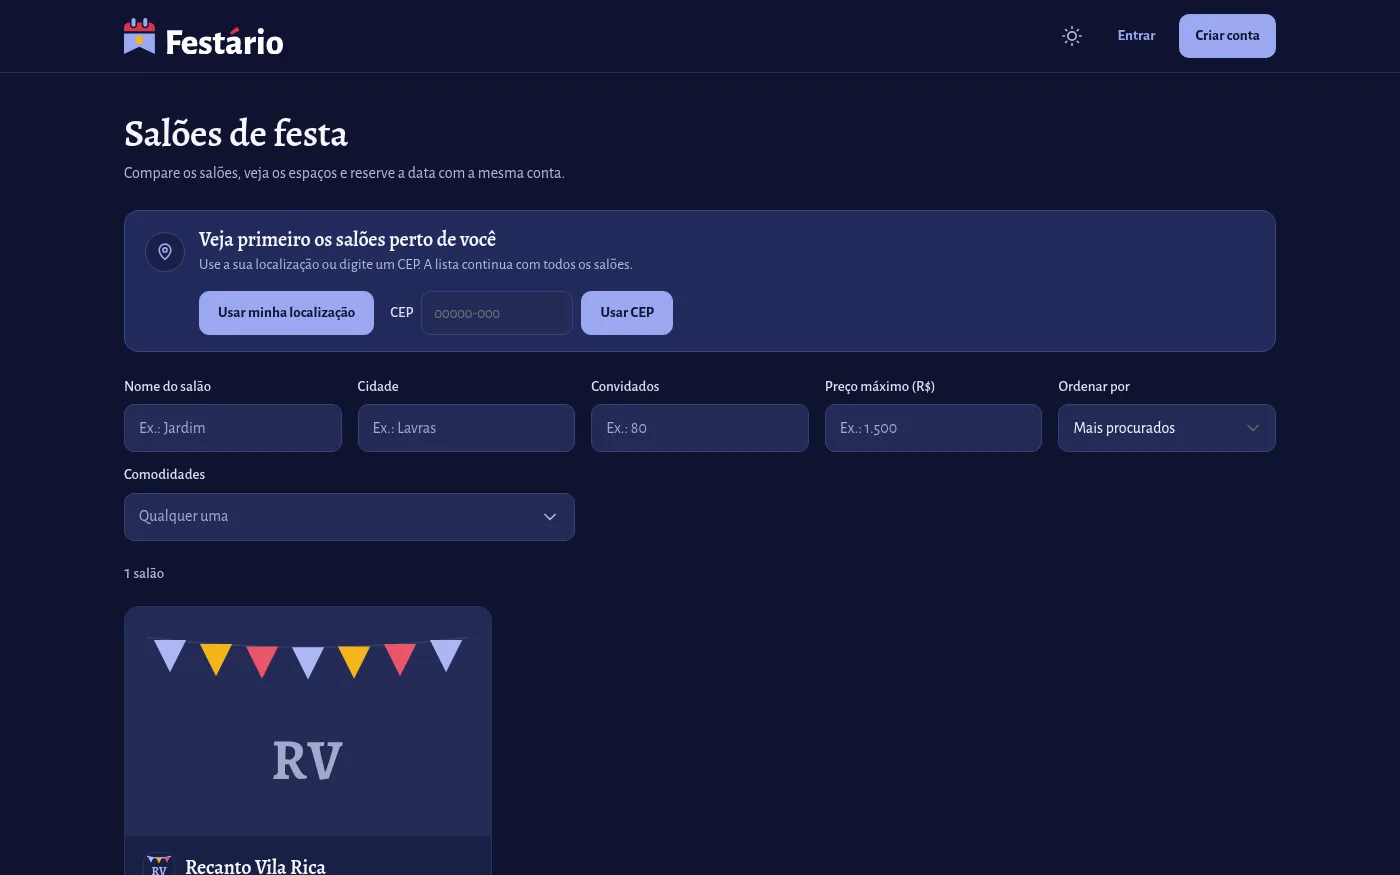Viewport: 1400px width, 875px height.
Task: Focus the CEP input field
Action: tap(497, 313)
